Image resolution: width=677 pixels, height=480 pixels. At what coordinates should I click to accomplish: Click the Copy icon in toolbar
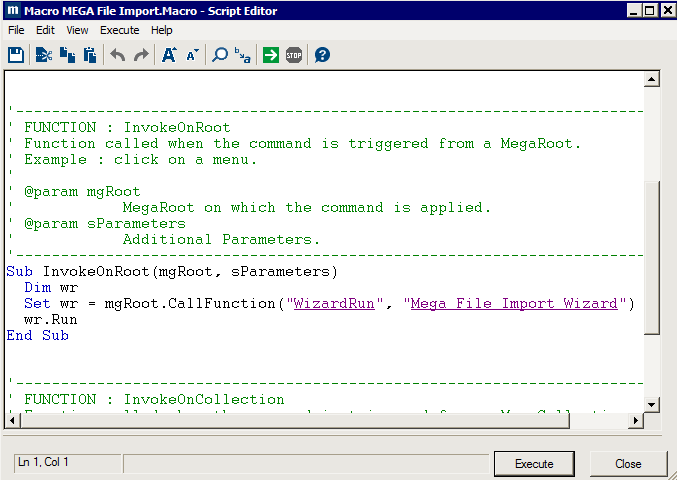[67, 55]
